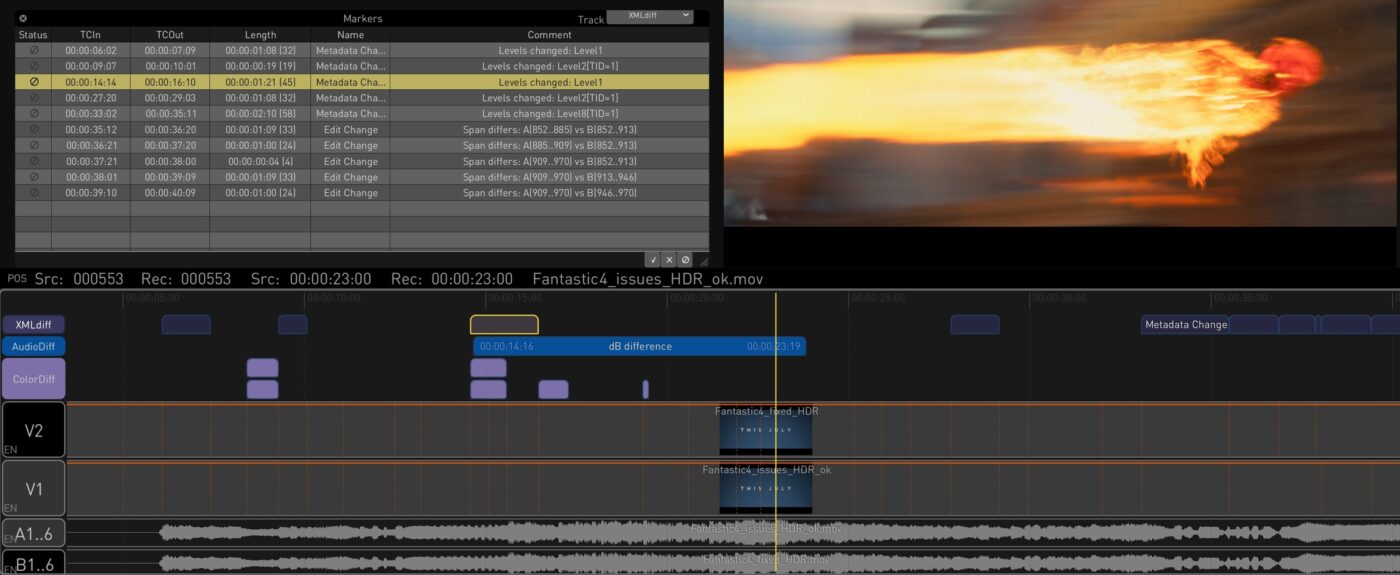Select the XMLdiff track header
Viewport: 1400px width, 575px height.
click(33, 325)
